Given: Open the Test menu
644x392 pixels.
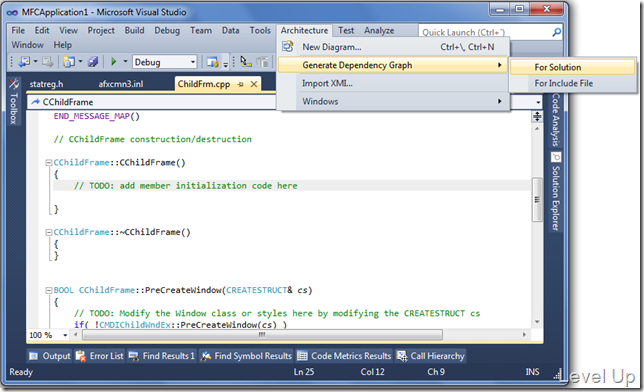Looking at the screenshot, I should coord(346,30).
